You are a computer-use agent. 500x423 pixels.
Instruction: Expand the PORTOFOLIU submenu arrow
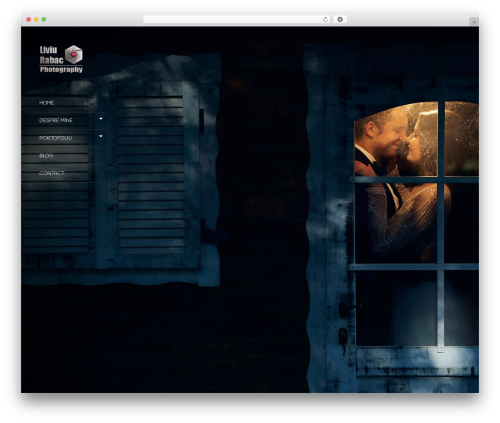[x=101, y=136]
